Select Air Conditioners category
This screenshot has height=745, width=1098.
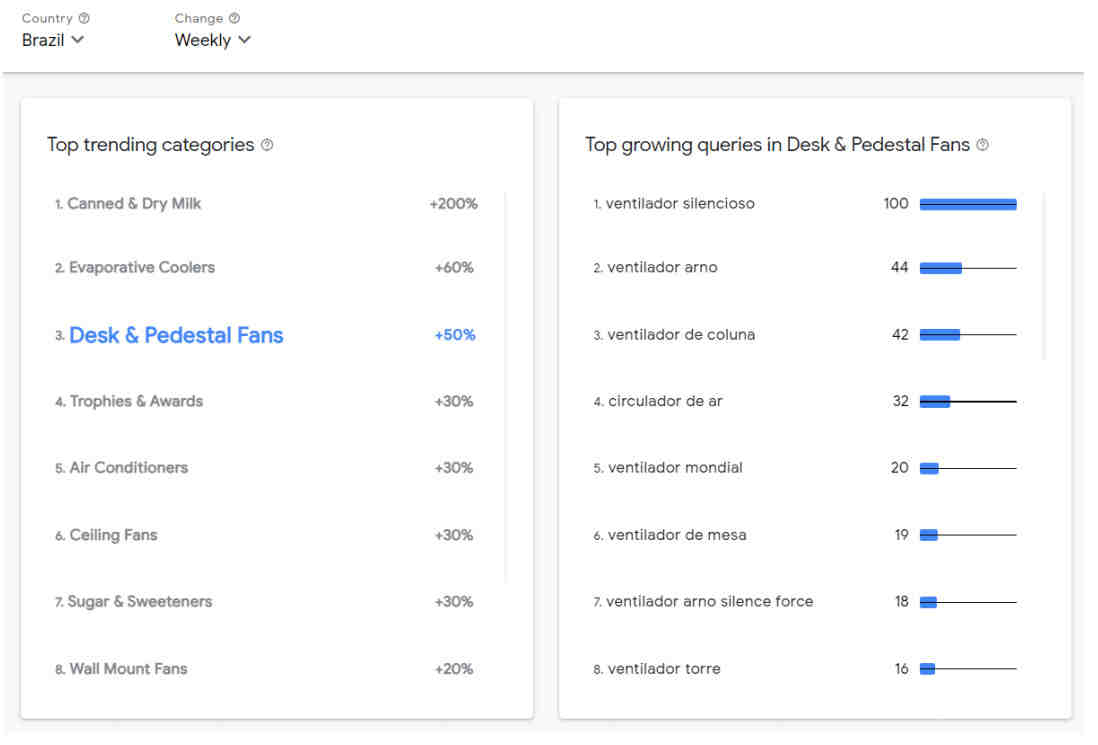click(x=128, y=468)
